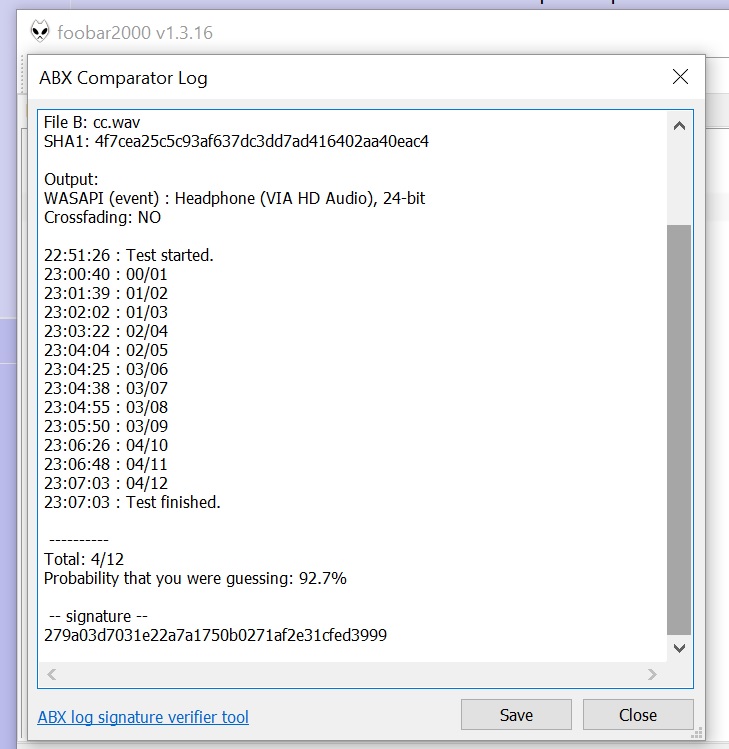Click the vertical scrollbar up arrow
The width and height of the screenshot is (729, 749).
[x=679, y=126]
